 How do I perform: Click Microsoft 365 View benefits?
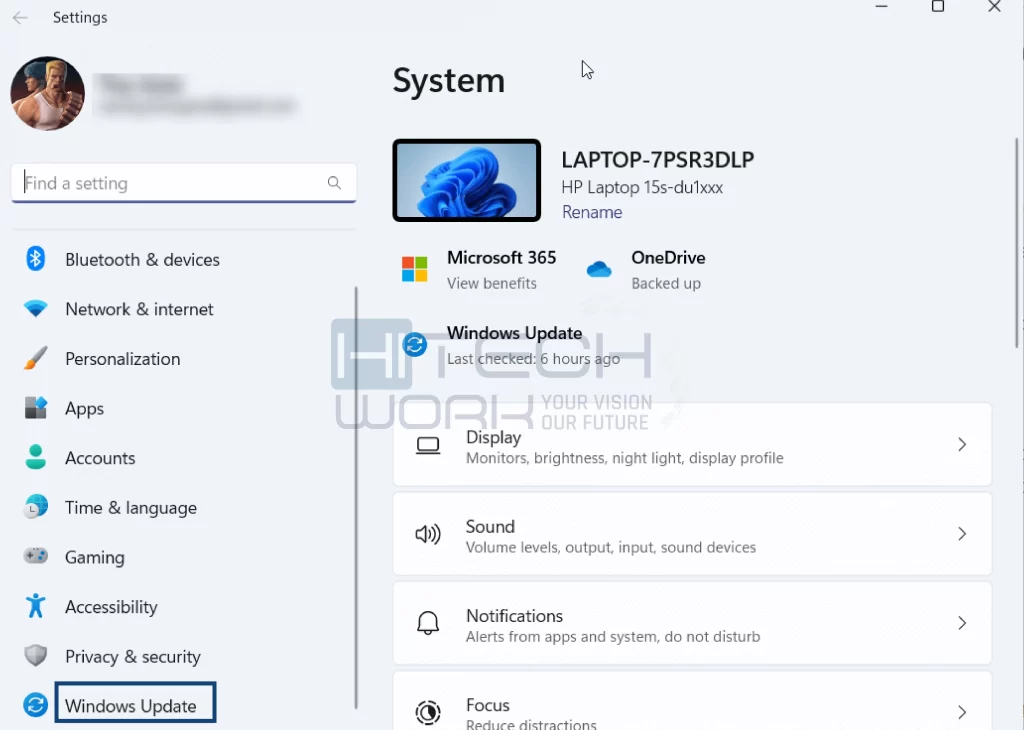point(492,283)
